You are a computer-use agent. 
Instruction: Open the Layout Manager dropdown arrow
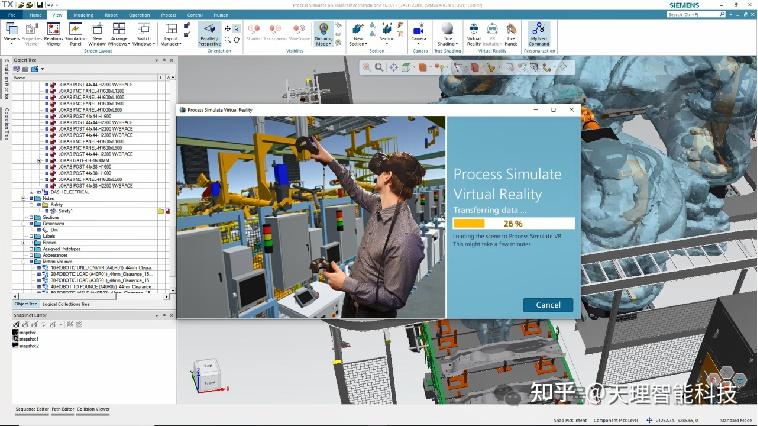pyautogui.click(x=179, y=44)
